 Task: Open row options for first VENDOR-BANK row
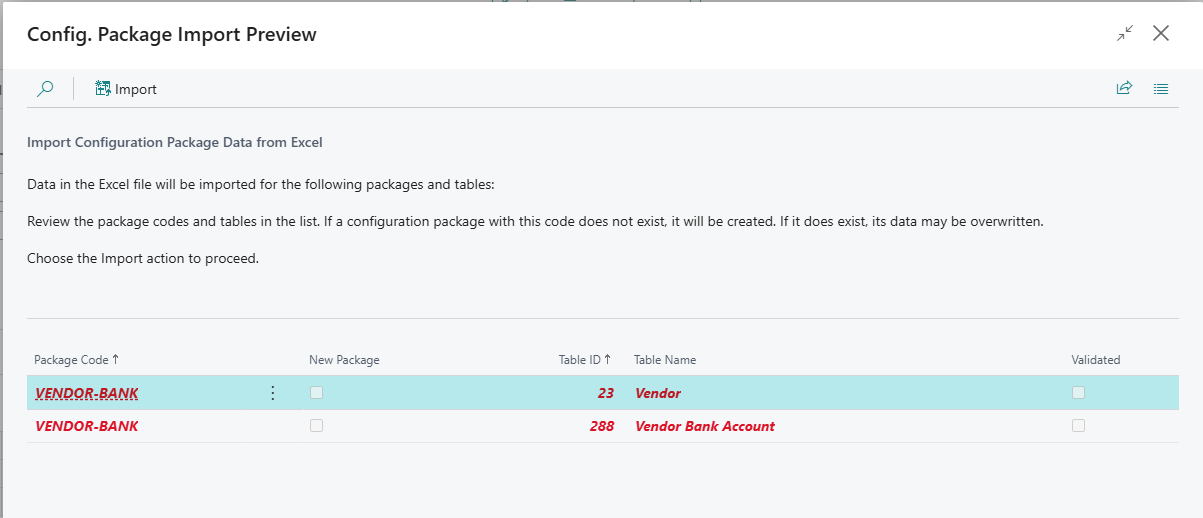[273, 393]
